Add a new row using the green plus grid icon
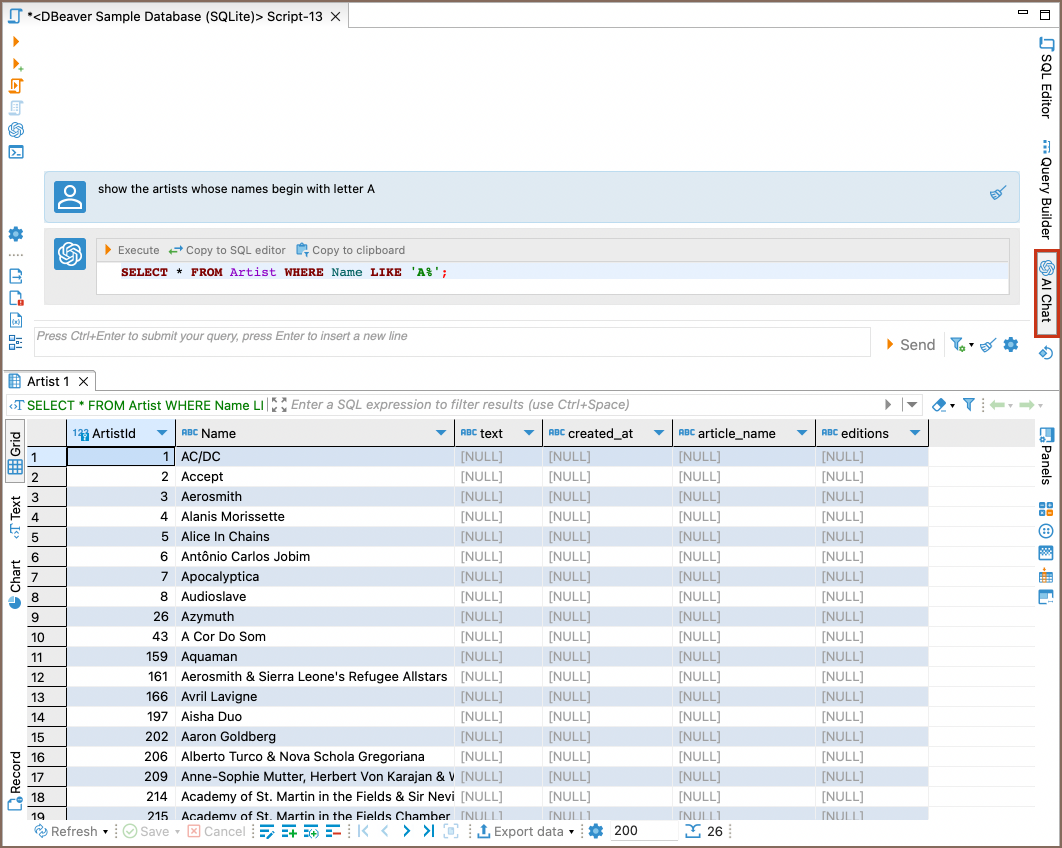Image resolution: width=1062 pixels, height=848 pixels. pyautogui.click(x=290, y=831)
